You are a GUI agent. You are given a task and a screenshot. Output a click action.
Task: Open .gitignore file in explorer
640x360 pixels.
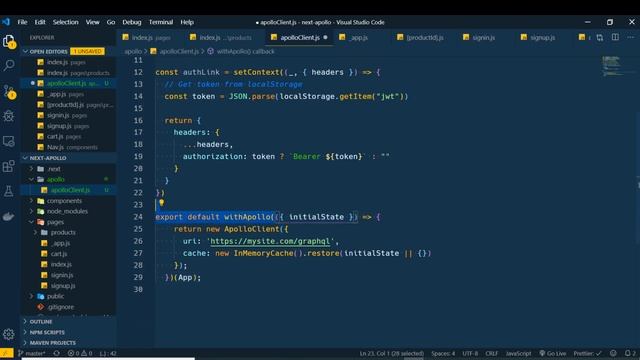click(x=60, y=307)
